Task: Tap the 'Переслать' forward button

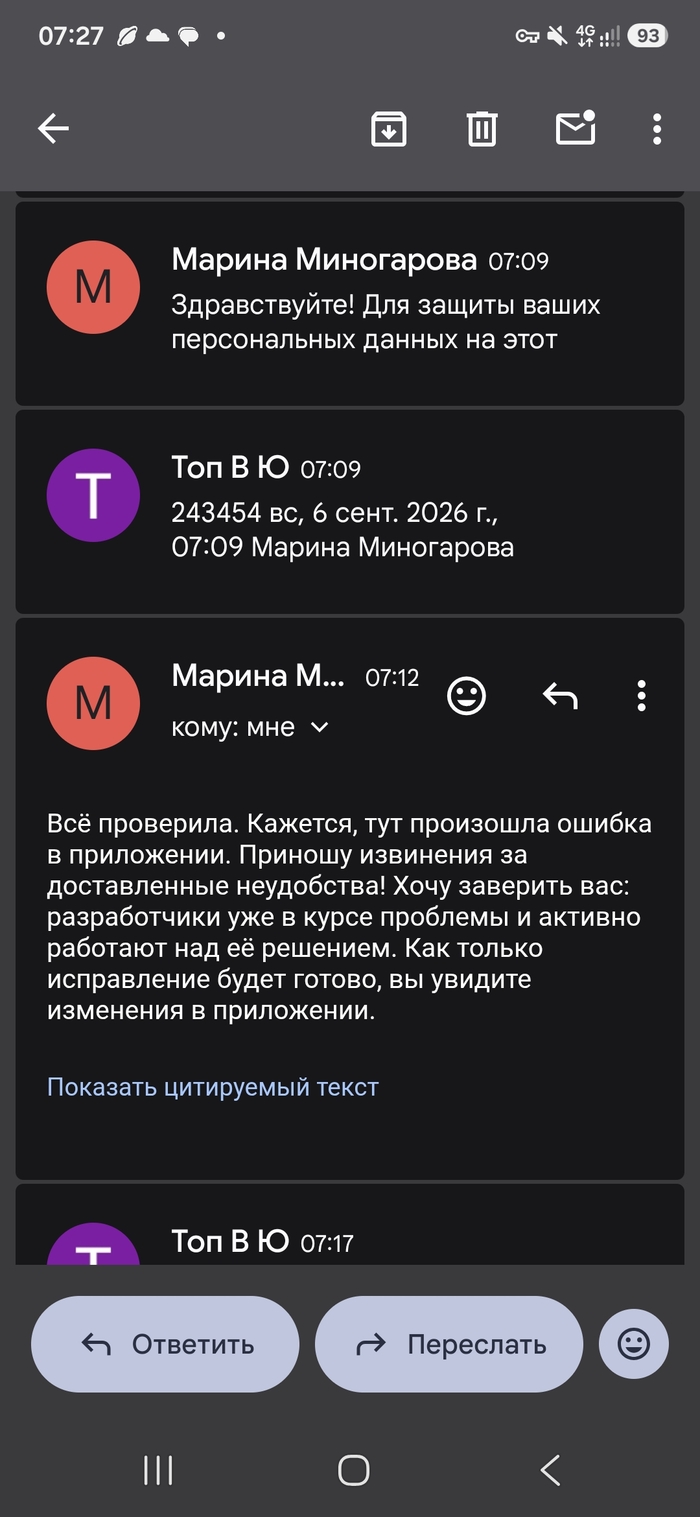Action: [x=449, y=1344]
